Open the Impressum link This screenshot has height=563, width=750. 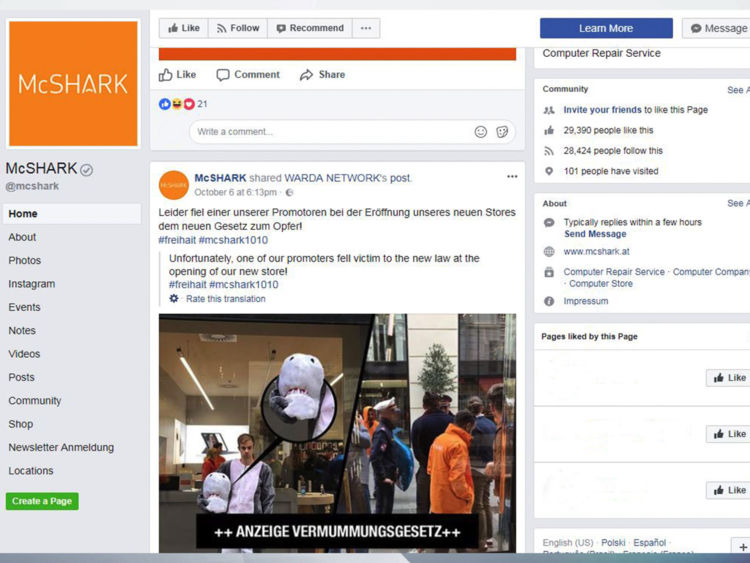pyautogui.click(x=585, y=301)
